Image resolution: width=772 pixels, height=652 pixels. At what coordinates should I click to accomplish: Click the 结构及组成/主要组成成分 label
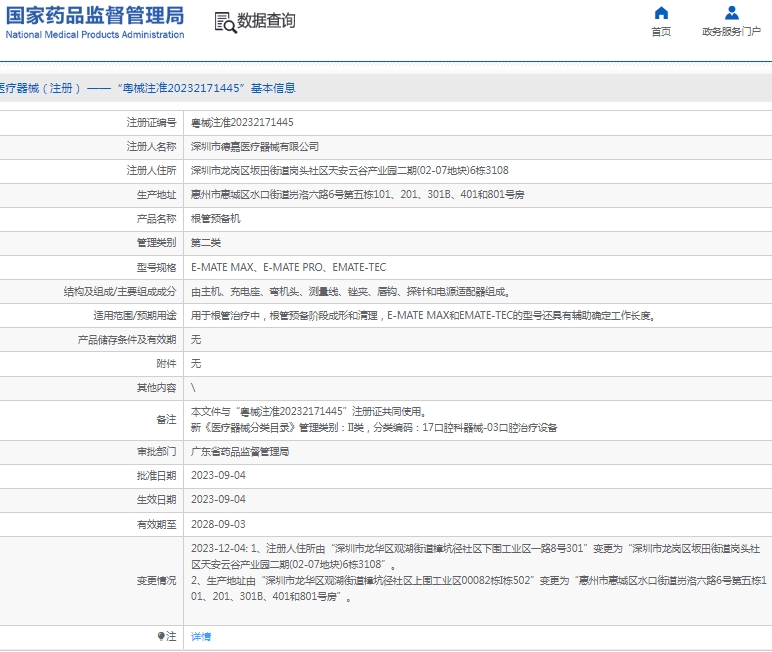click(x=120, y=292)
